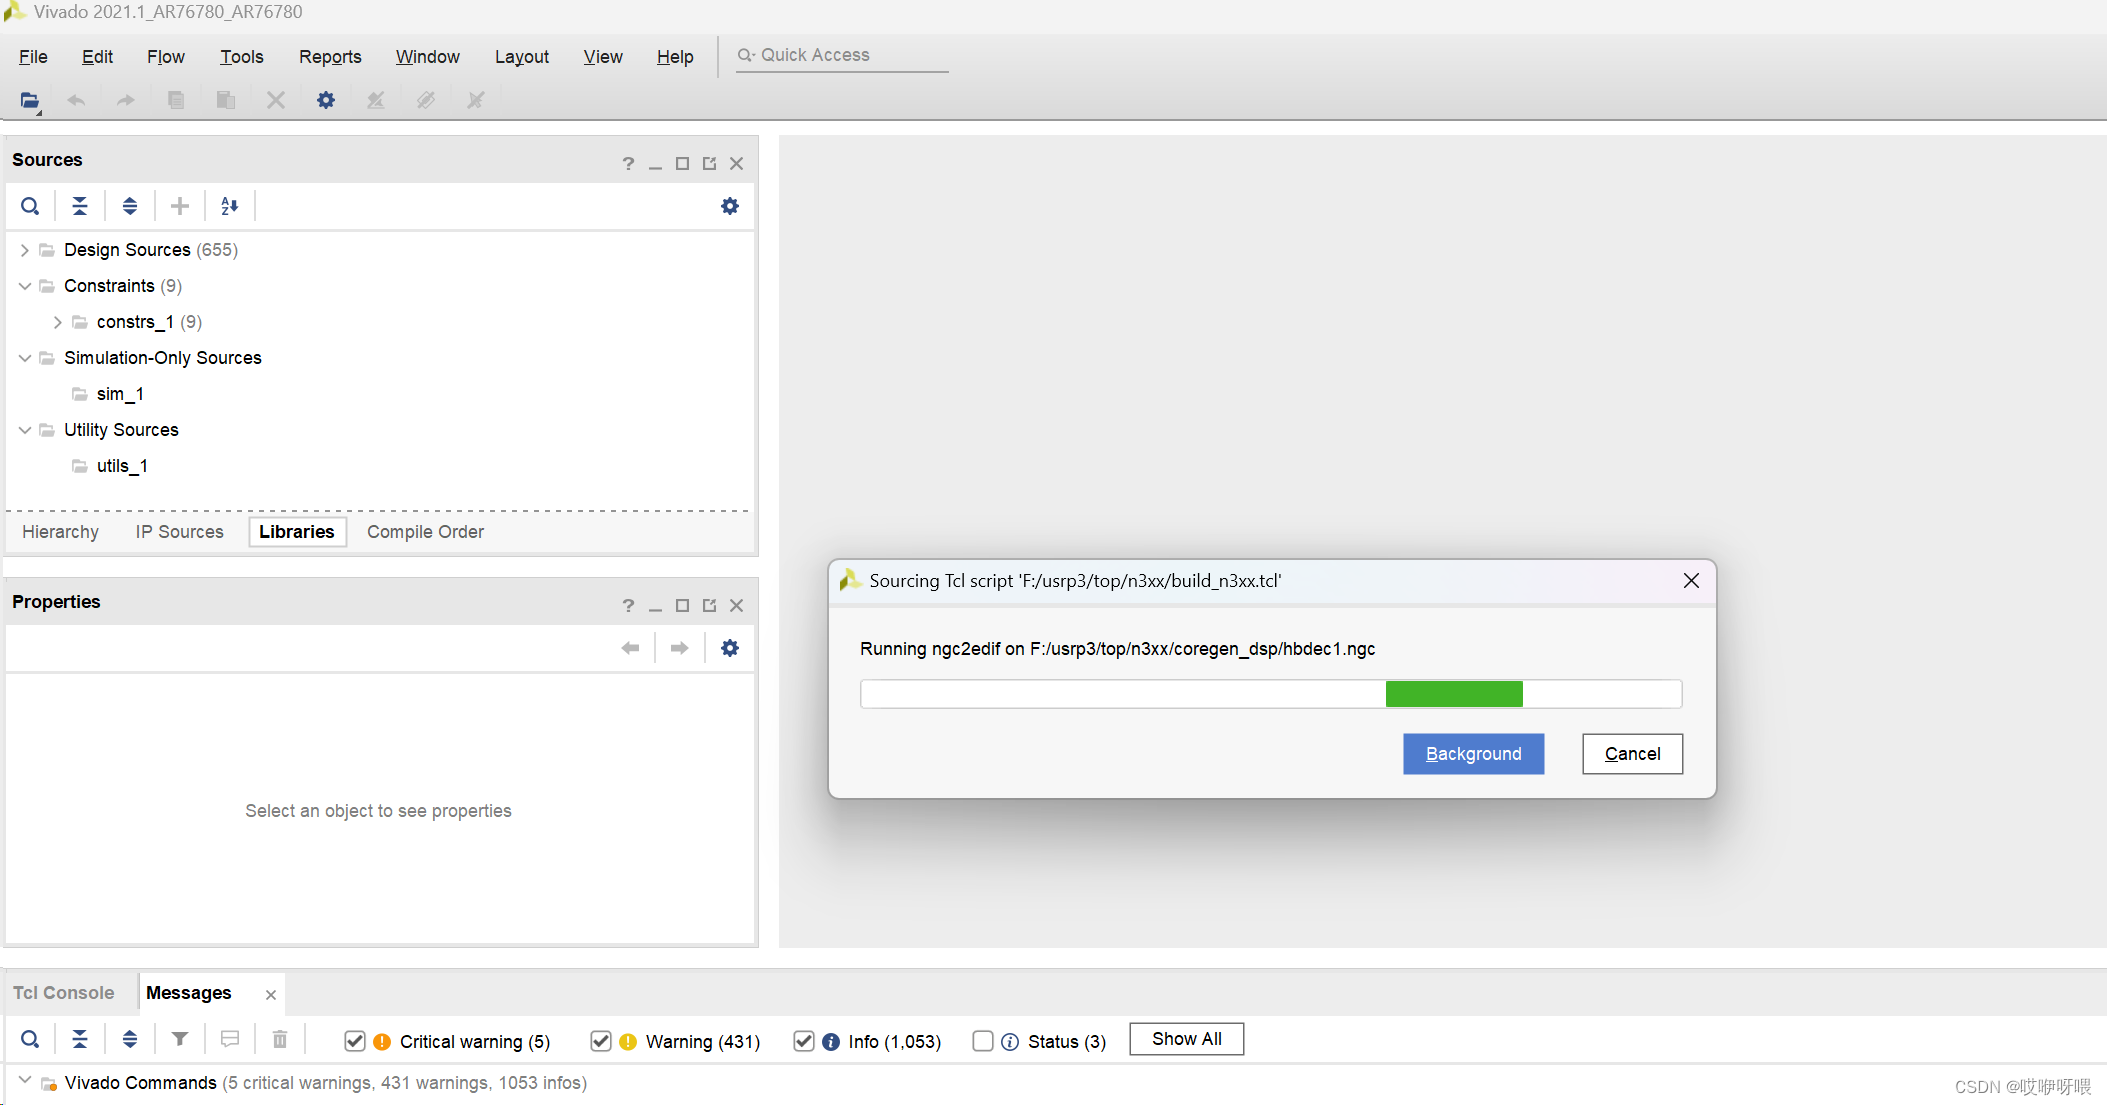The width and height of the screenshot is (2107, 1105).
Task: Click the Add Sources plus icon
Action: (179, 206)
